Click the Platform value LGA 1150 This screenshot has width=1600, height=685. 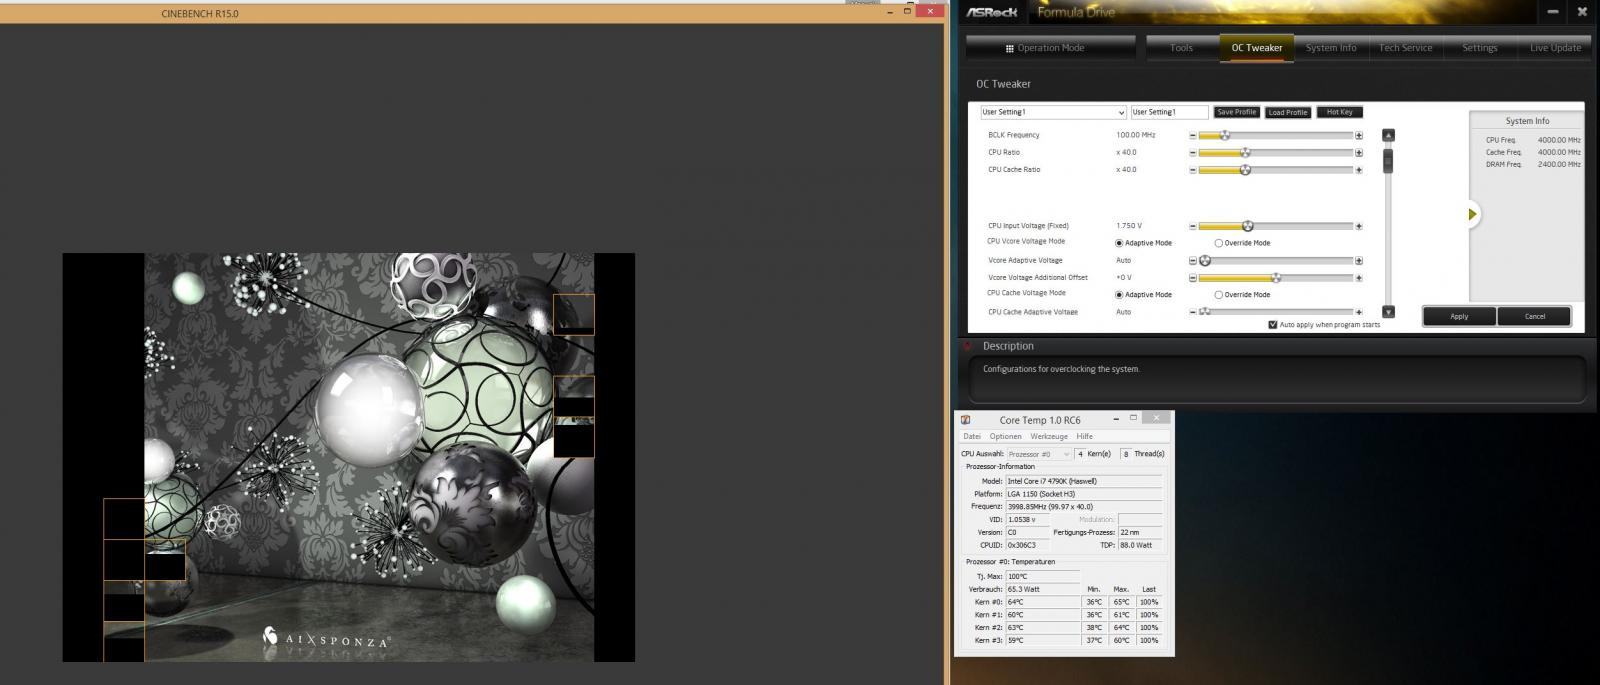click(1084, 494)
